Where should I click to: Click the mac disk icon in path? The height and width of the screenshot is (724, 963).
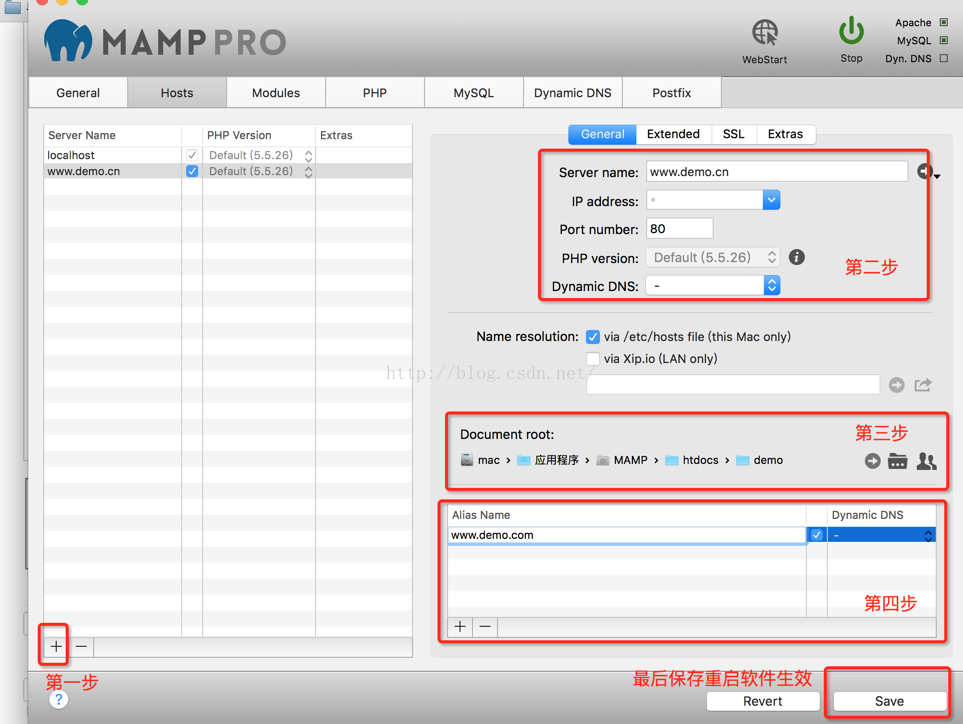[467, 460]
